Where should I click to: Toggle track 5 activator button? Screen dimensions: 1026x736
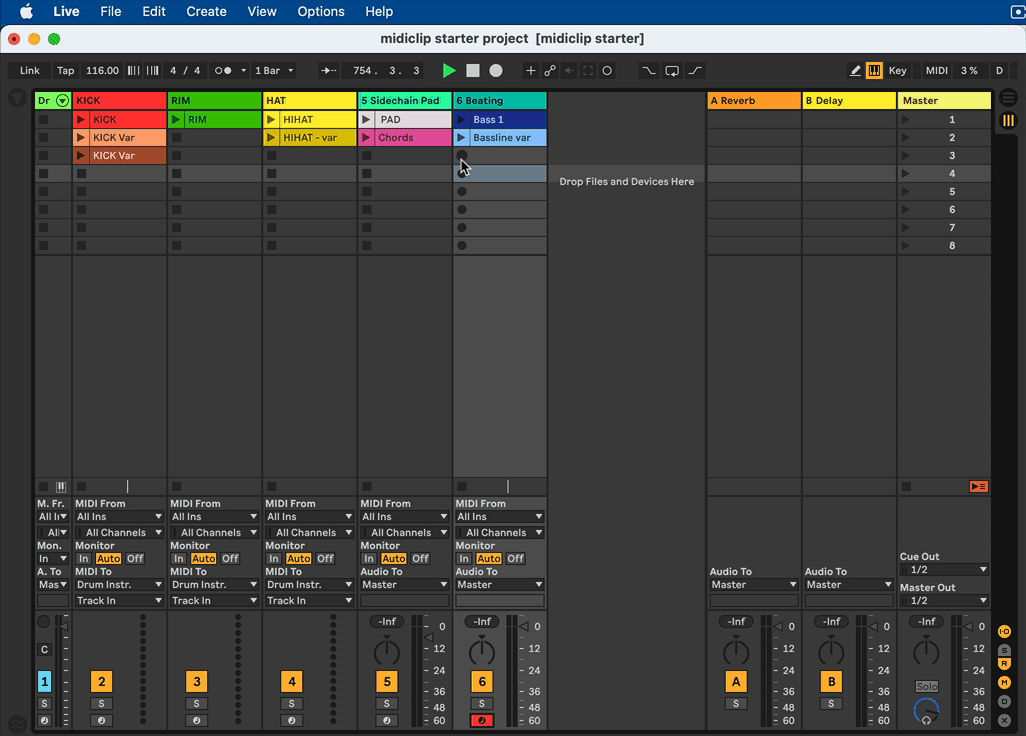point(386,682)
